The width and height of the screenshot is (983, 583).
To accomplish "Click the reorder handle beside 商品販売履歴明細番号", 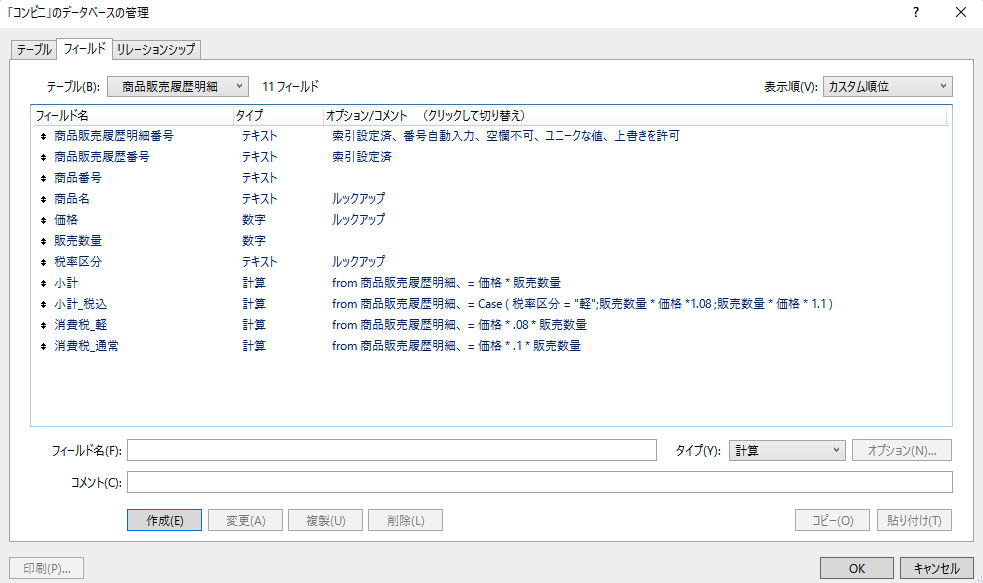I will coord(44,136).
